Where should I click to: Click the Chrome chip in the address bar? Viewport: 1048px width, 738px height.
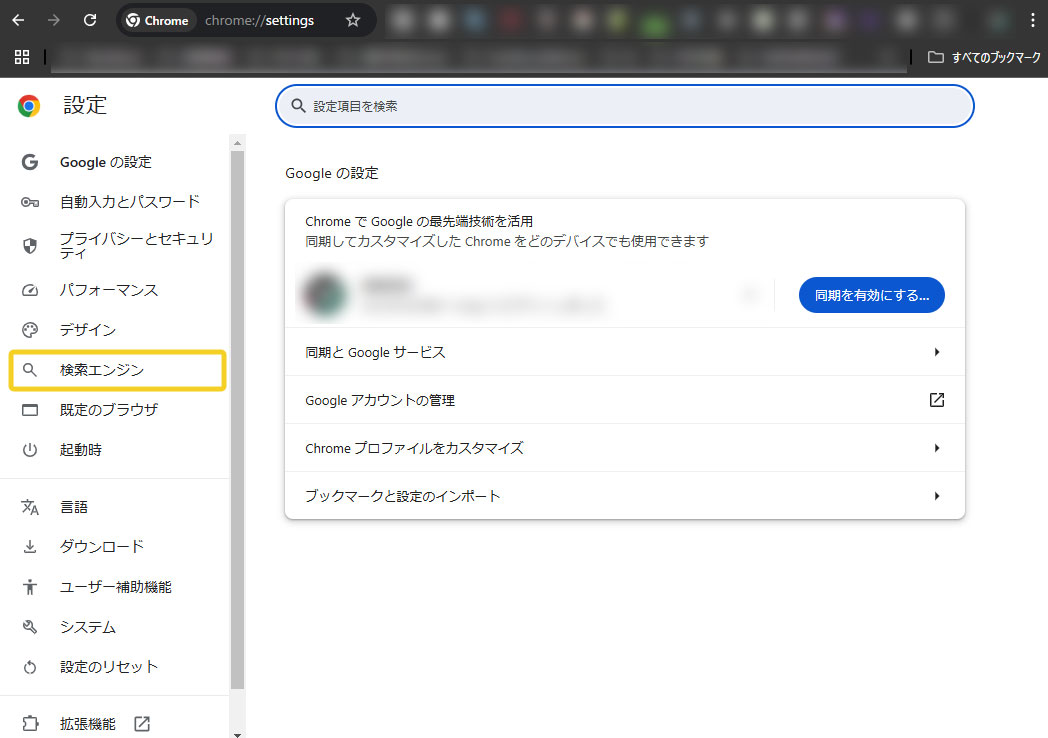point(158,21)
